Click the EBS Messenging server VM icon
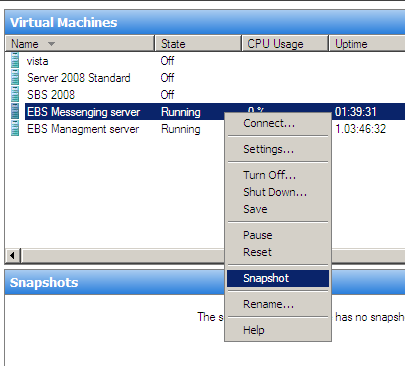405x366 pixels. pos(15,112)
